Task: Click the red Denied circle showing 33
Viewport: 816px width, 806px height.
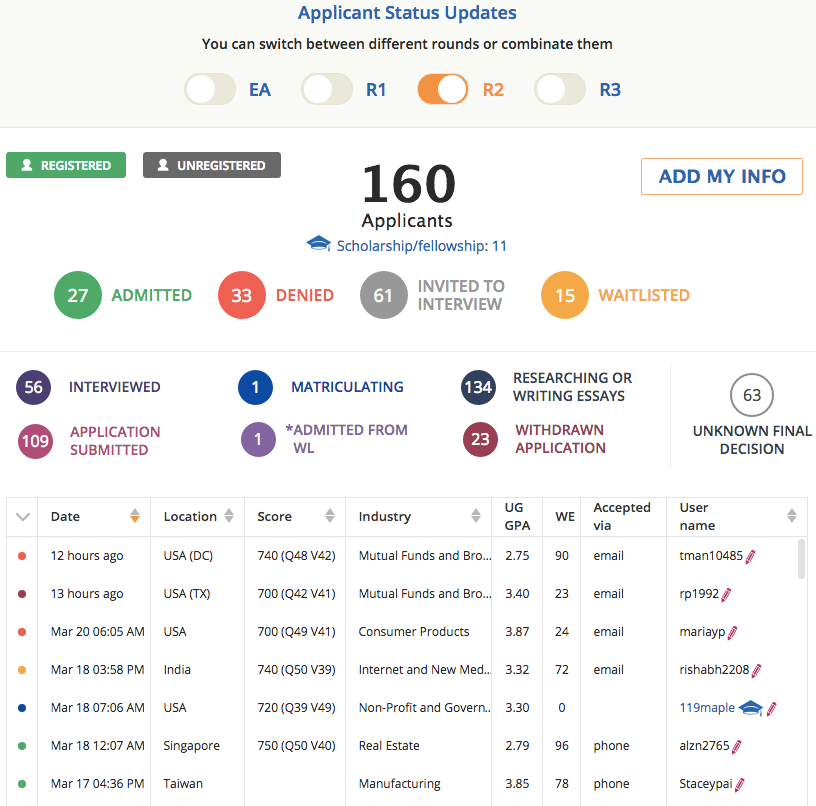Action: tap(242, 296)
